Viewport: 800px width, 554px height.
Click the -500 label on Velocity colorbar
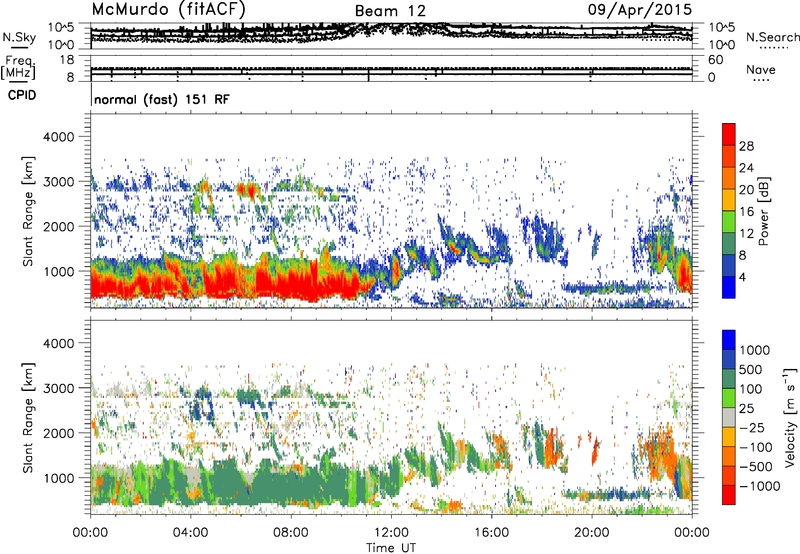756,466
